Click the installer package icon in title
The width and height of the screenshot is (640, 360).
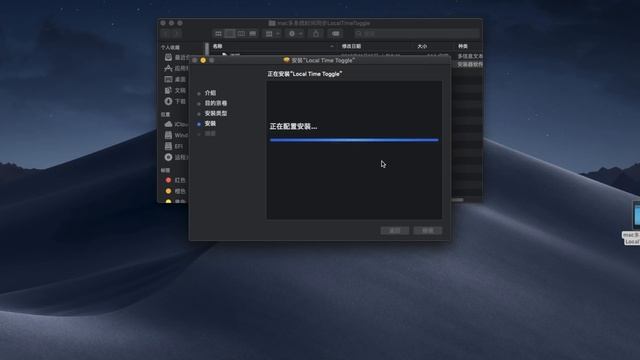tap(287, 60)
